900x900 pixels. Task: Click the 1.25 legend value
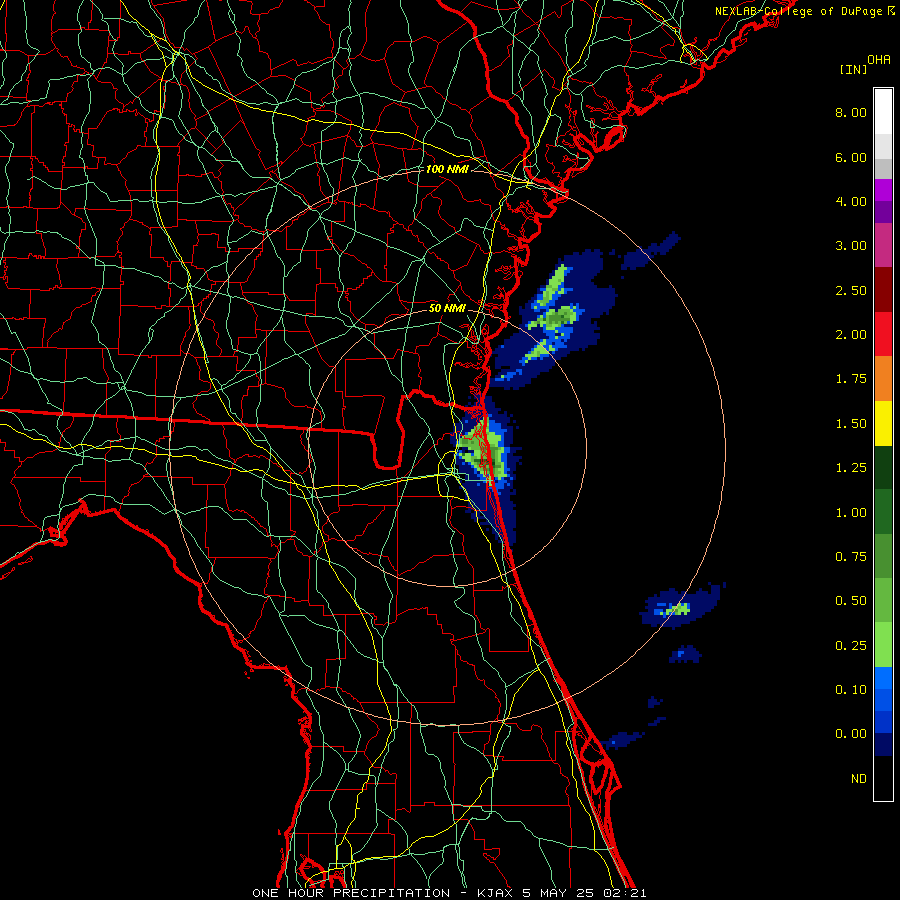[851, 468]
